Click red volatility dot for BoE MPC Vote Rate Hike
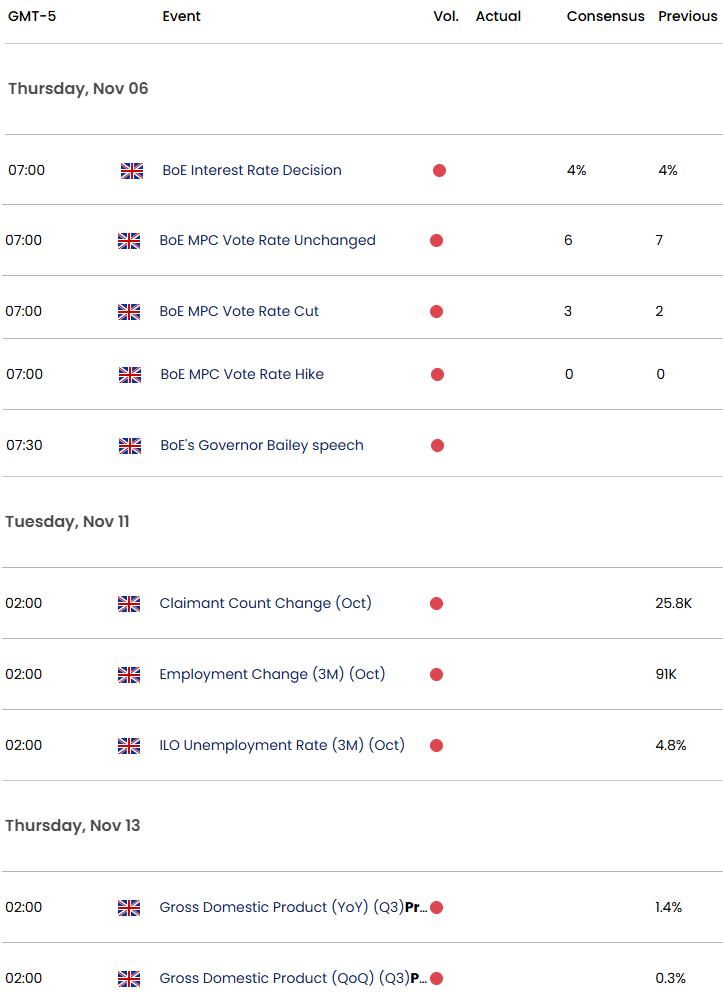 [x=436, y=375]
